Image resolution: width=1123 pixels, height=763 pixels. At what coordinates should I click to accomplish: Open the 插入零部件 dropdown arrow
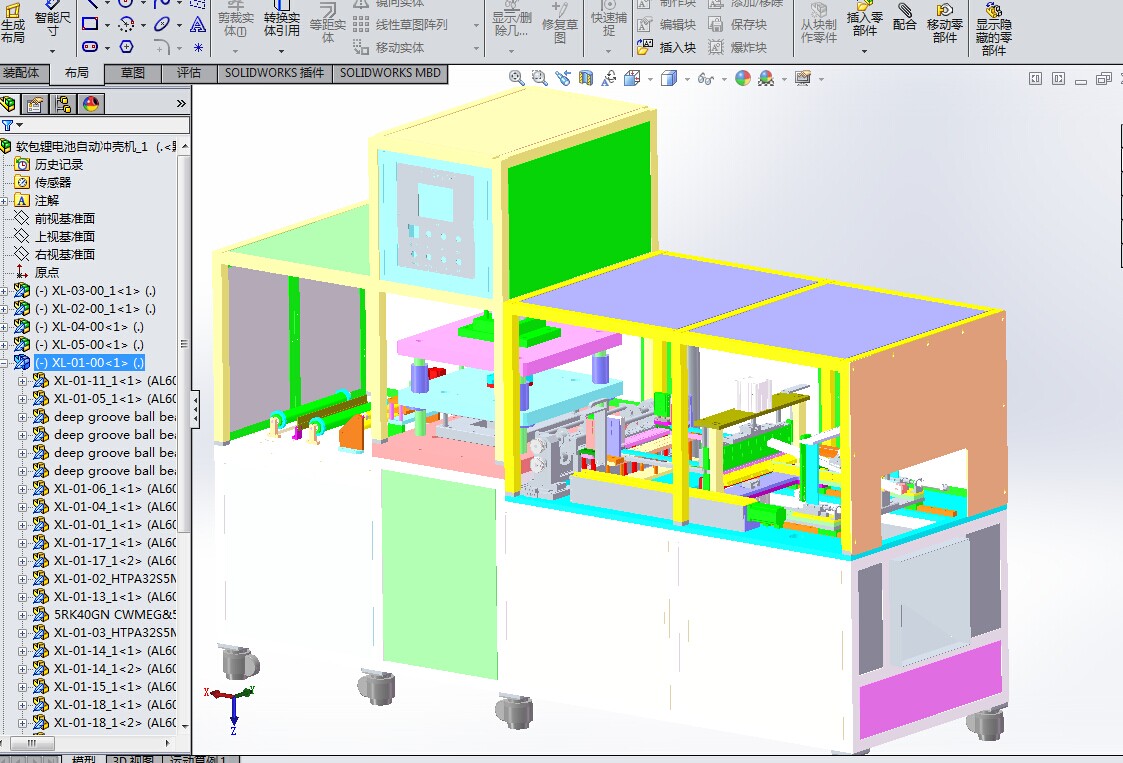865,51
